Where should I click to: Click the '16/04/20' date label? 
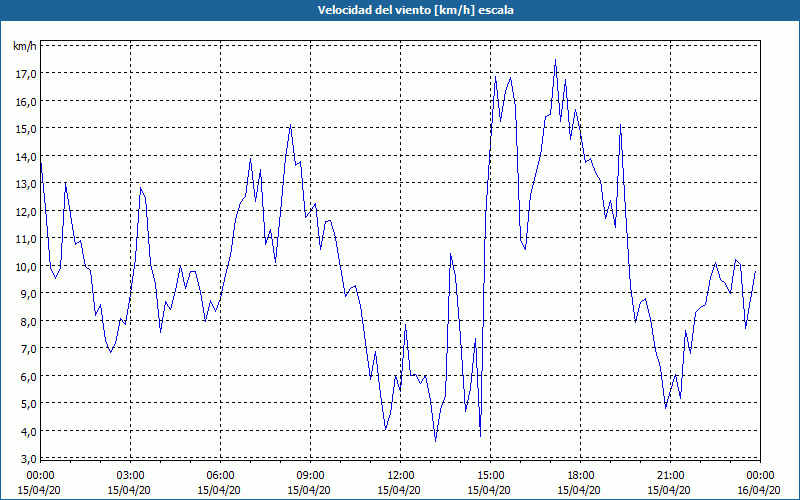point(759,490)
